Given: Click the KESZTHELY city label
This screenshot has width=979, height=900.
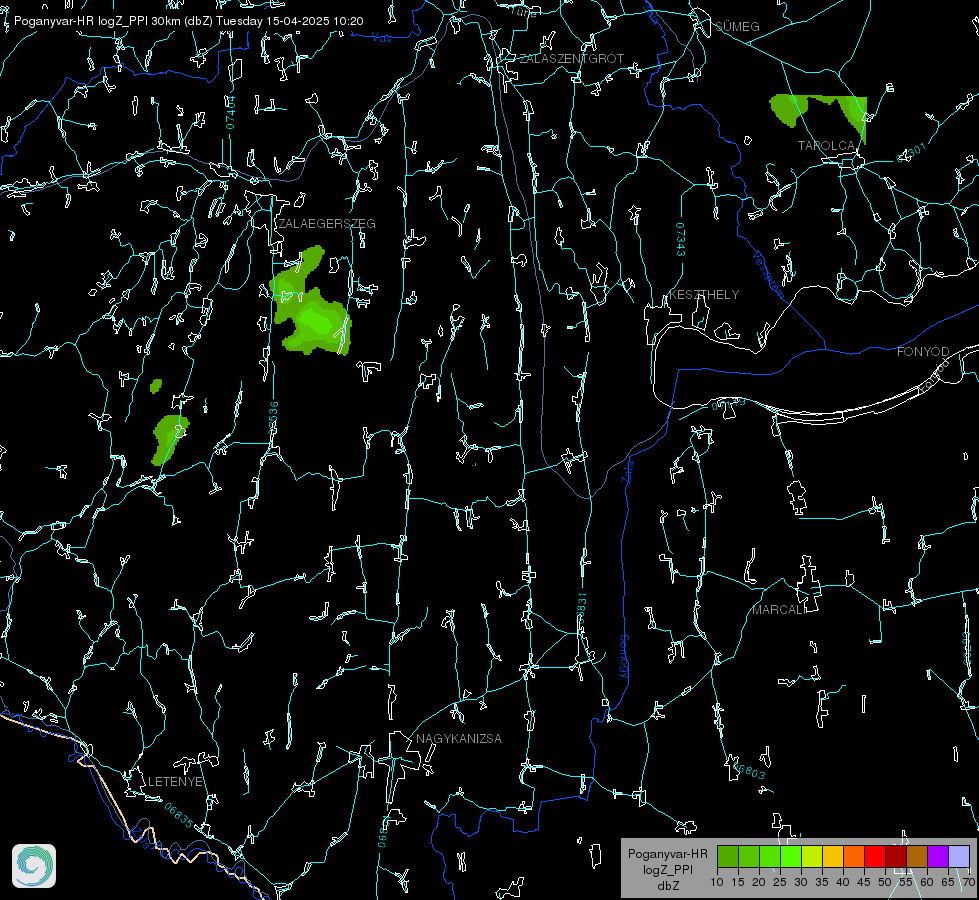Looking at the screenshot, I should click(x=704, y=295).
